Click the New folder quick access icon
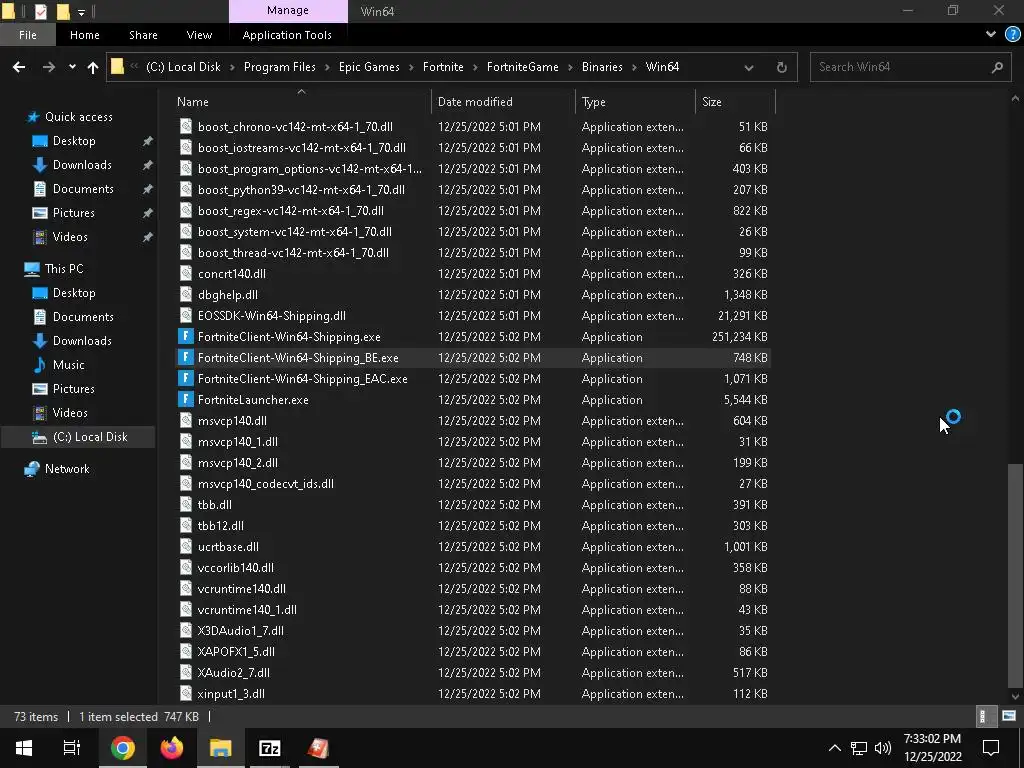 (63, 11)
